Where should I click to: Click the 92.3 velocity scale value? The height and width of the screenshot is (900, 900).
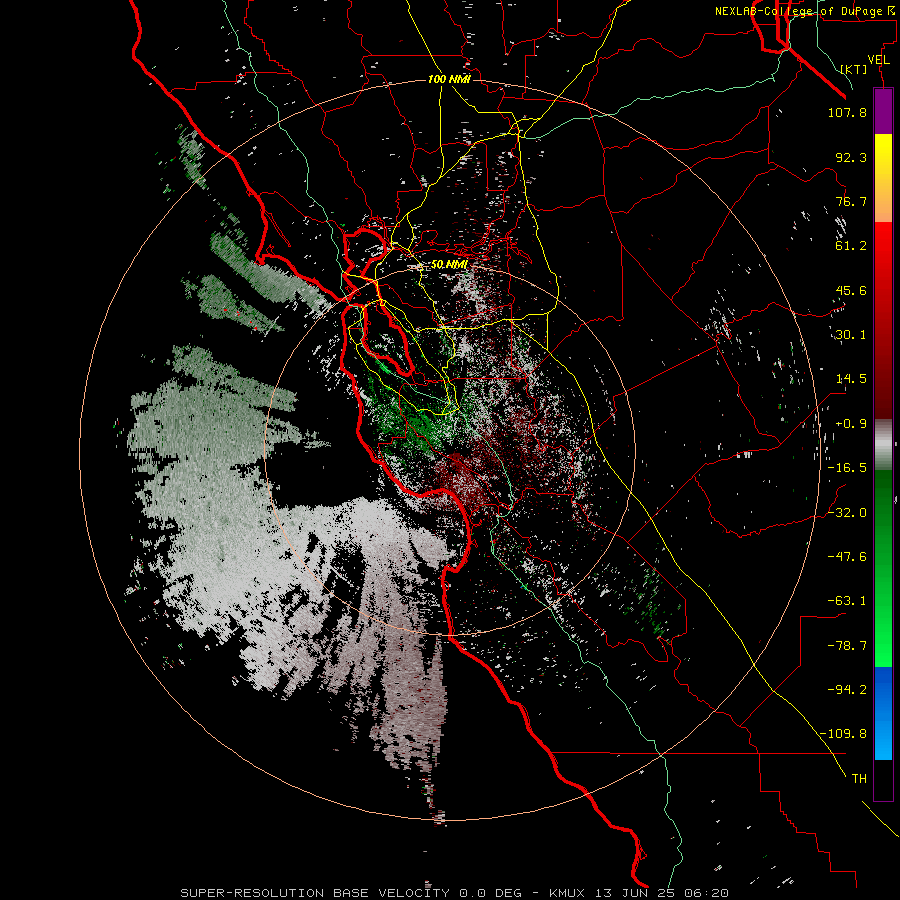tap(851, 157)
